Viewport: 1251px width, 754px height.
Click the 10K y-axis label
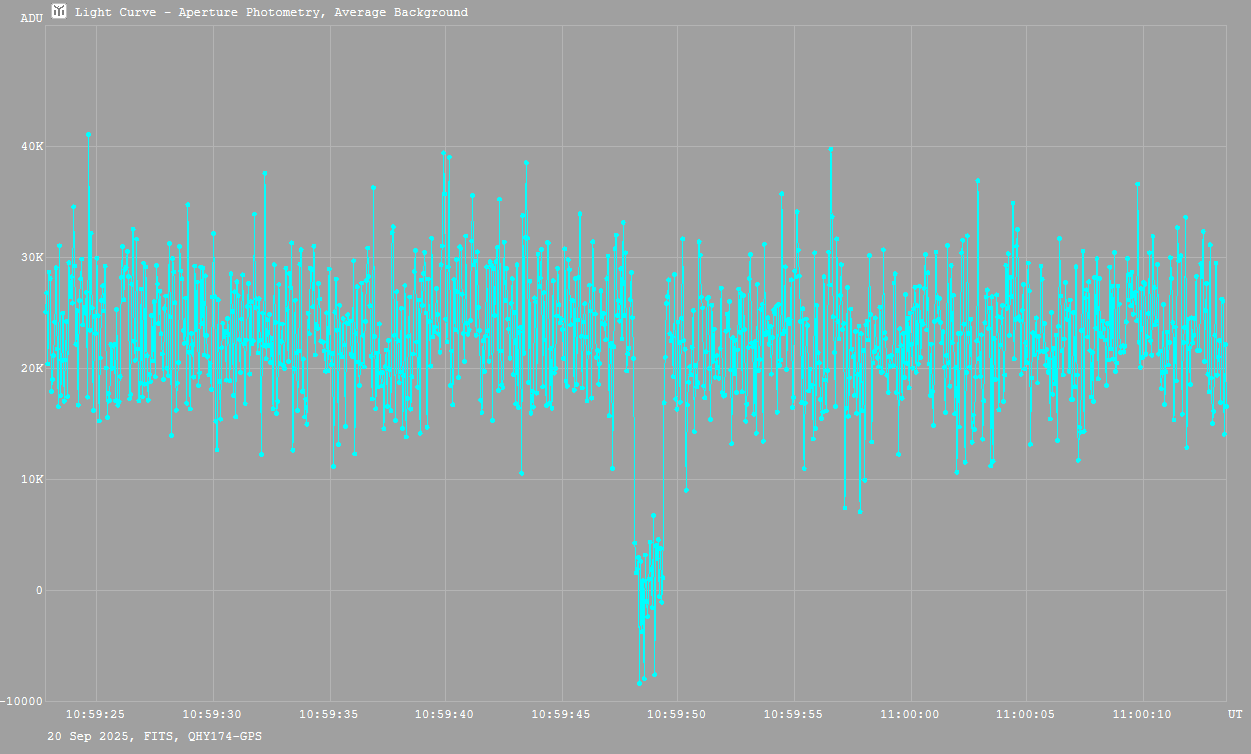33,480
